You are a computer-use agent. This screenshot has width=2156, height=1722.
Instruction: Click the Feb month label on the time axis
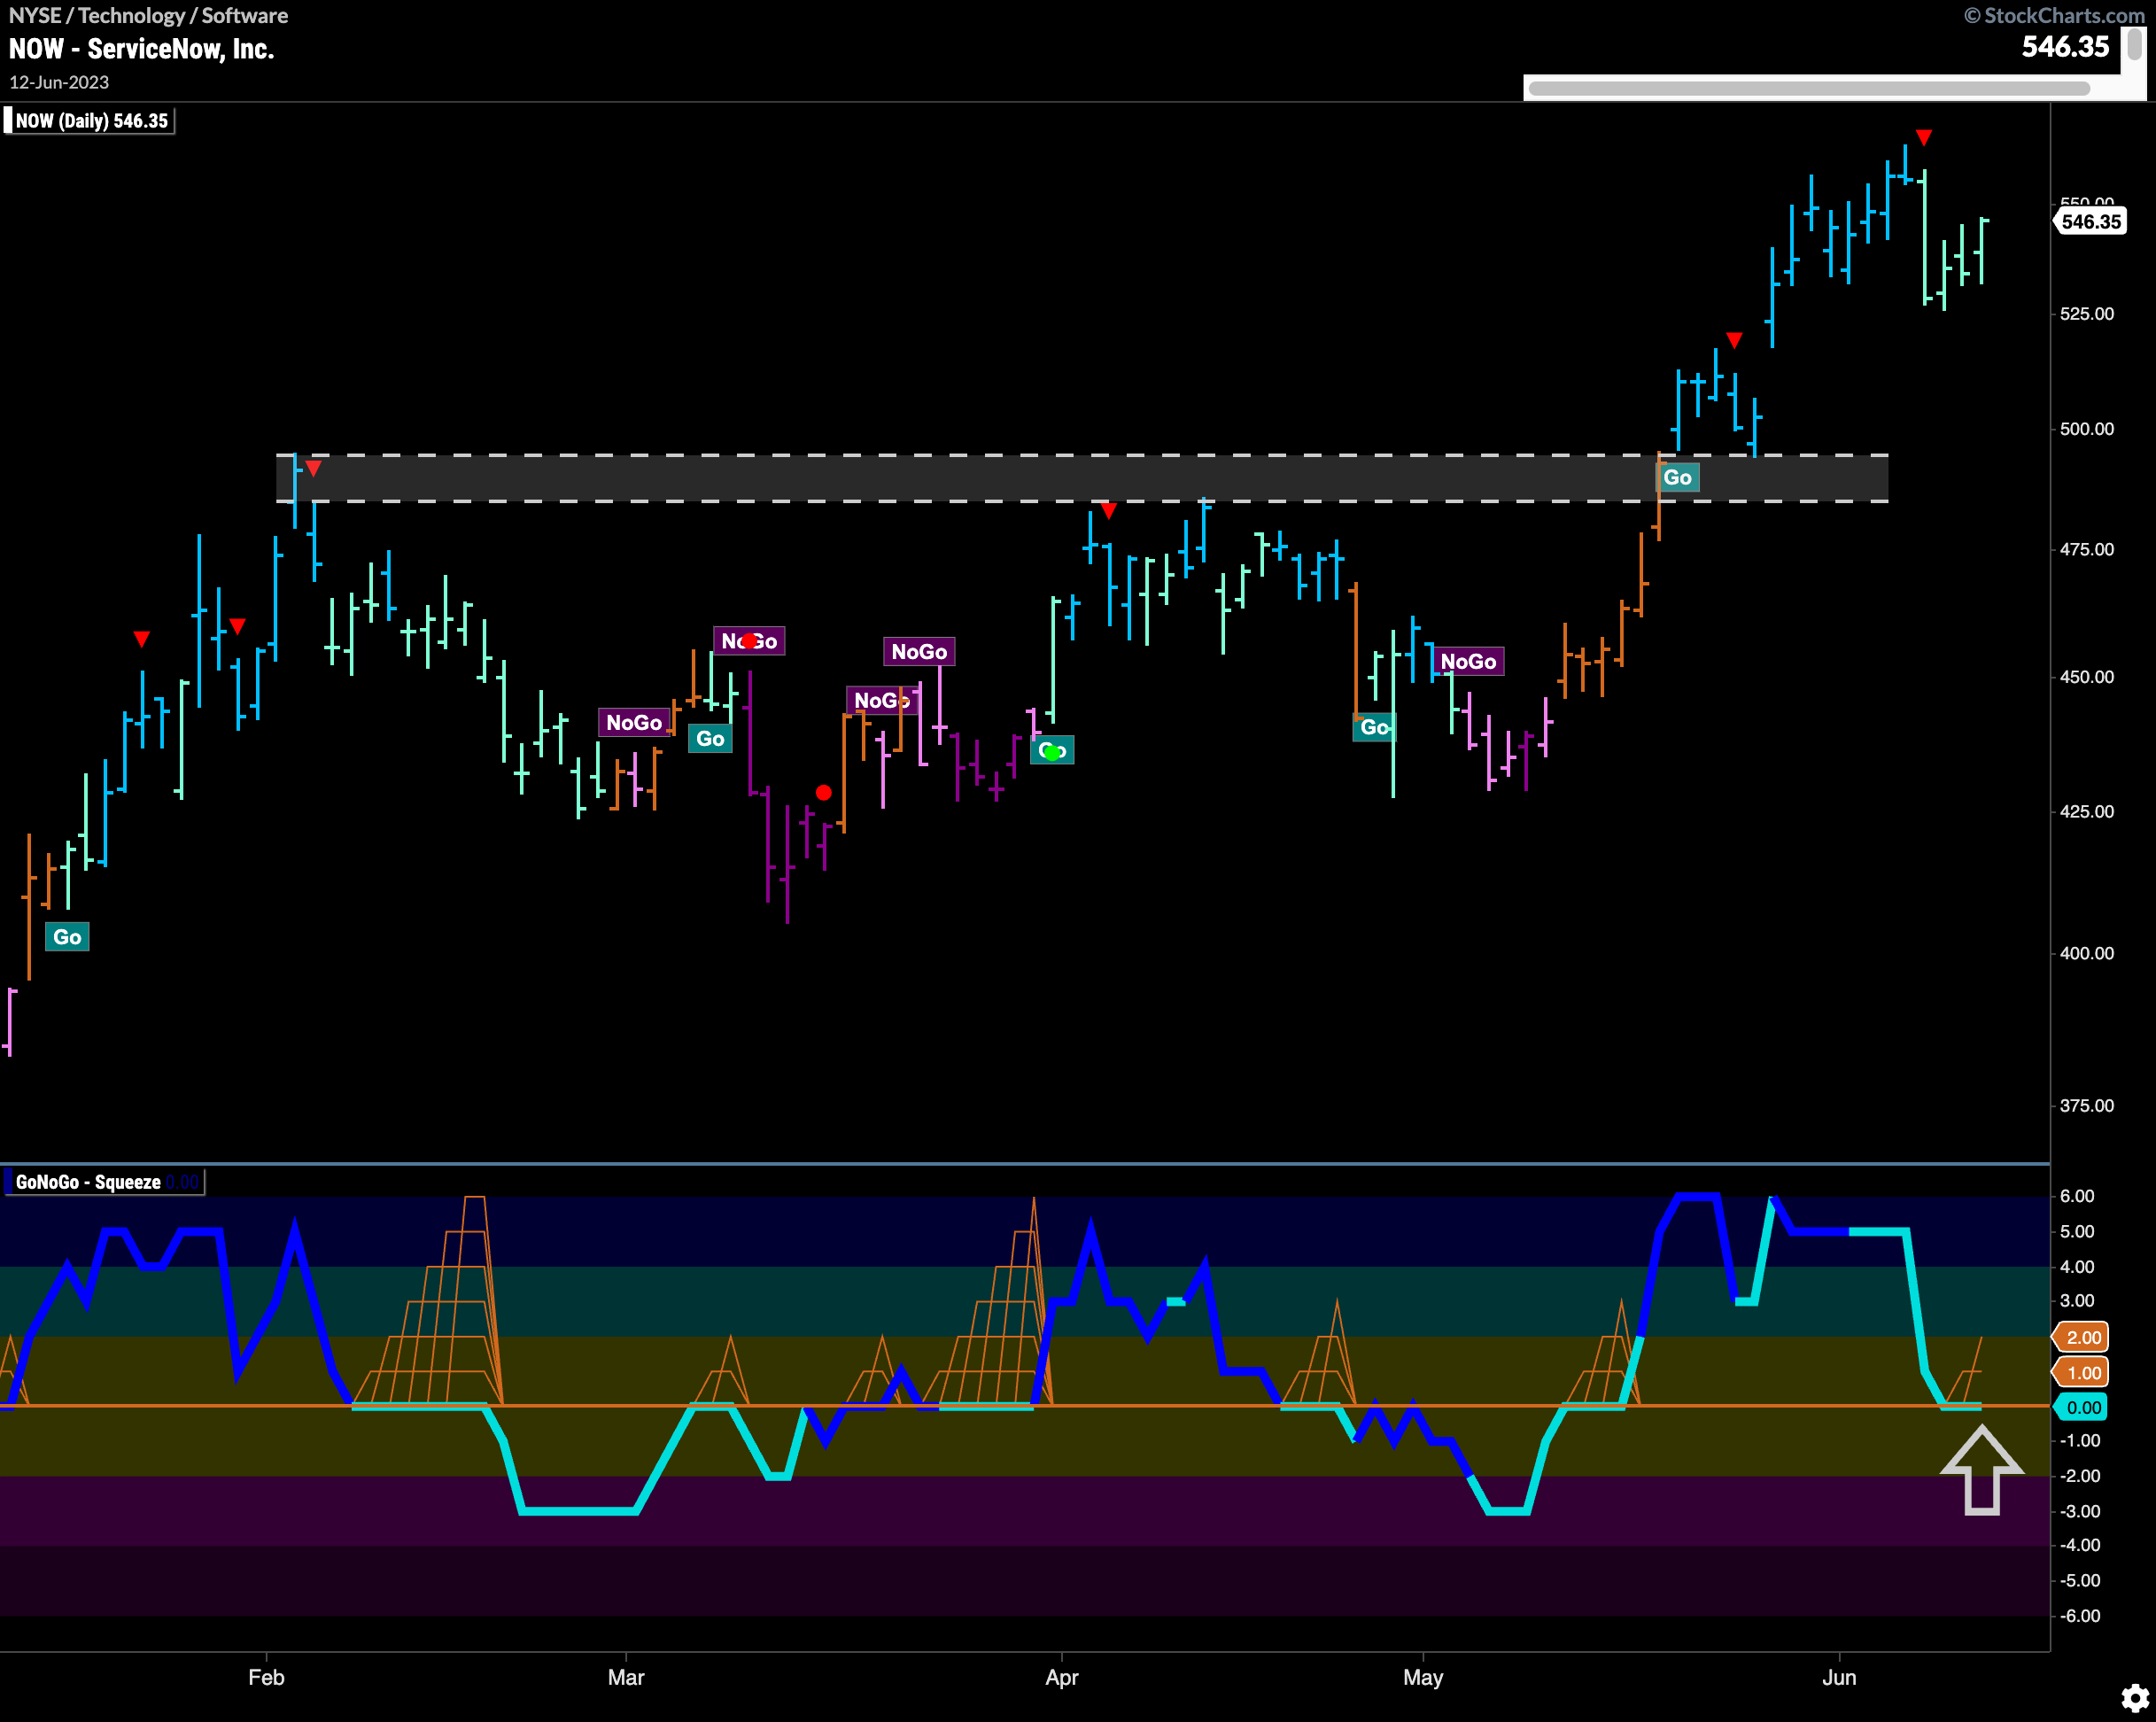[x=266, y=1677]
